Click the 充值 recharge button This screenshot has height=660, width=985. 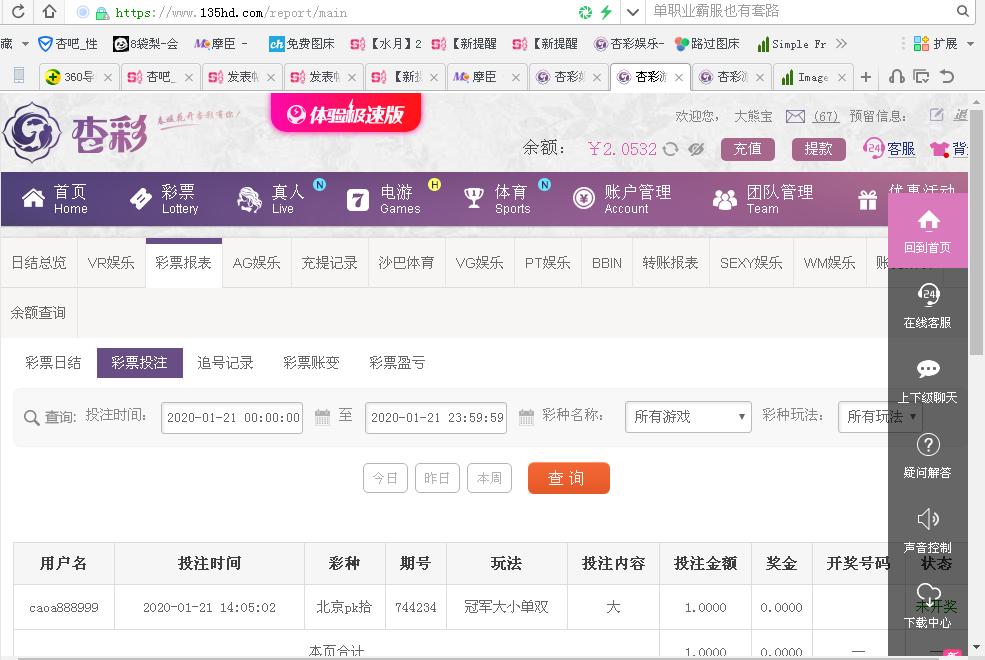point(748,149)
